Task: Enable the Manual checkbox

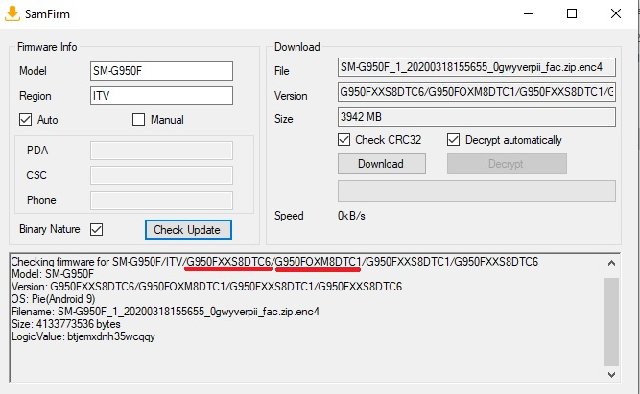Action: [x=138, y=120]
